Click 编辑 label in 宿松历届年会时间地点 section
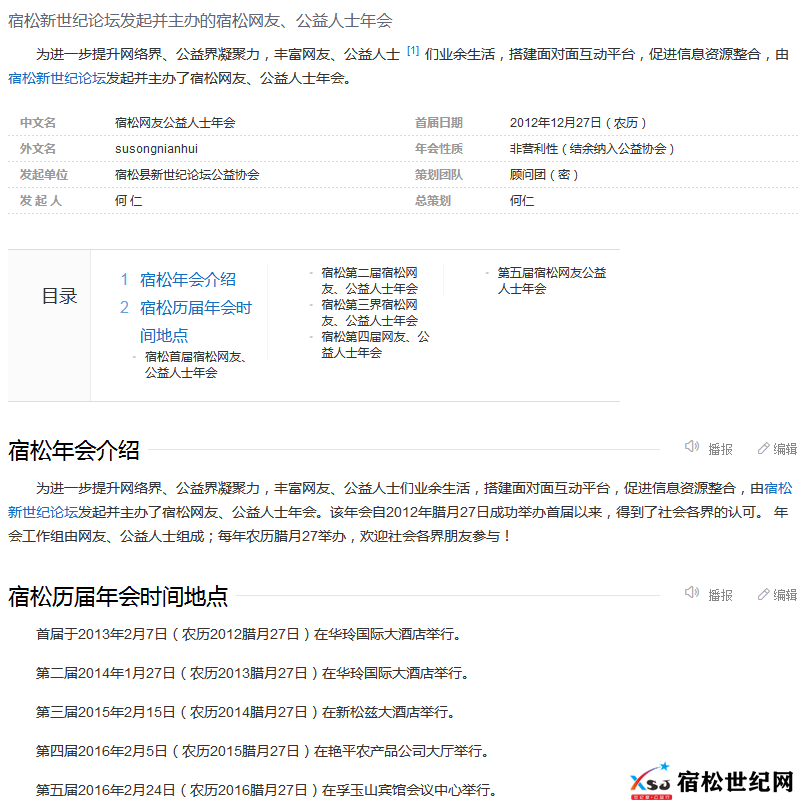This screenshot has width=802, height=805. tap(785, 595)
